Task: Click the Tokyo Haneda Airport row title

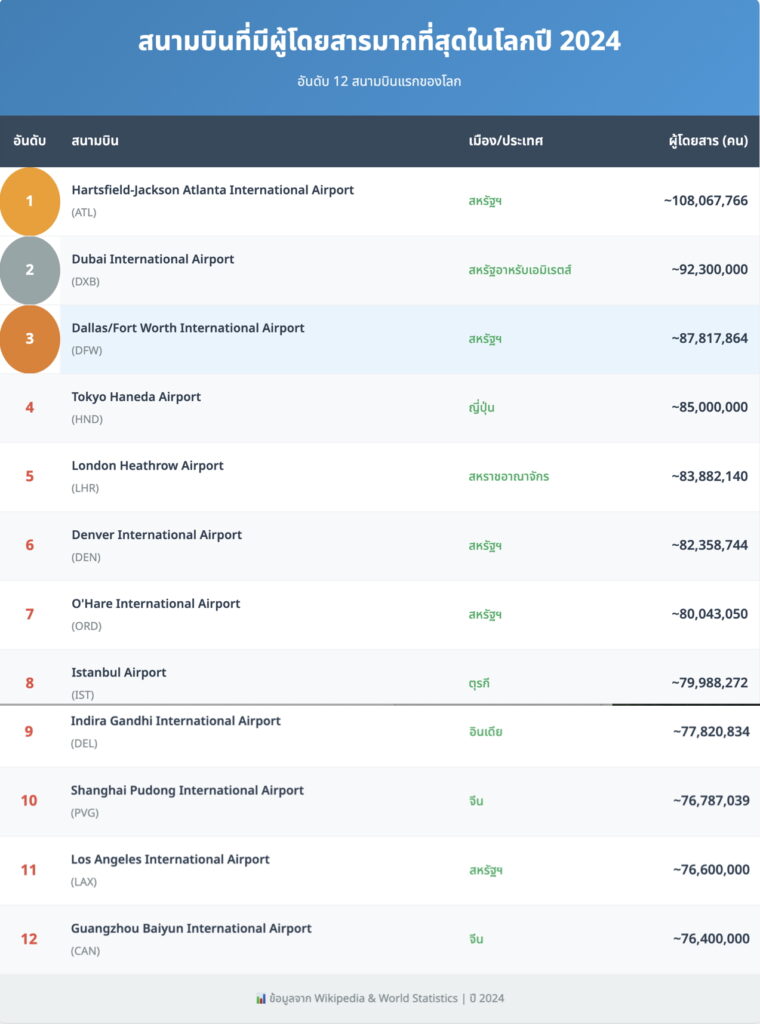Action: (x=136, y=397)
